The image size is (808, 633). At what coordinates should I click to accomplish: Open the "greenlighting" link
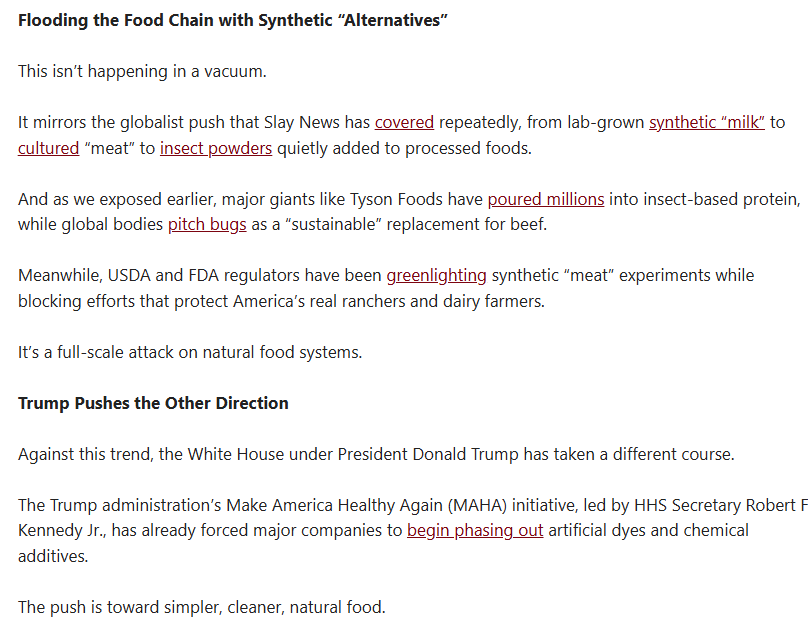click(436, 275)
